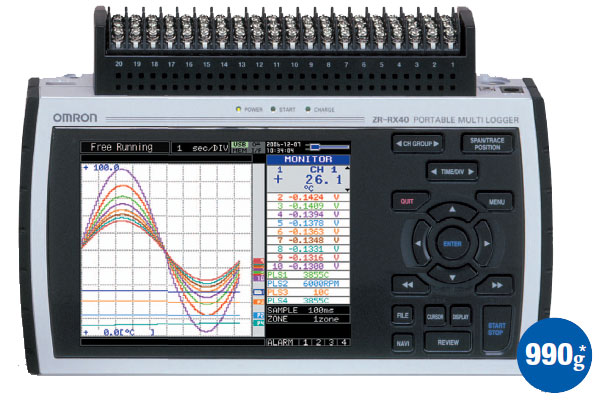This screenshot has height=400, width=600.
Task: Push the DISPLAY key
Action: (x=460, y=316)
